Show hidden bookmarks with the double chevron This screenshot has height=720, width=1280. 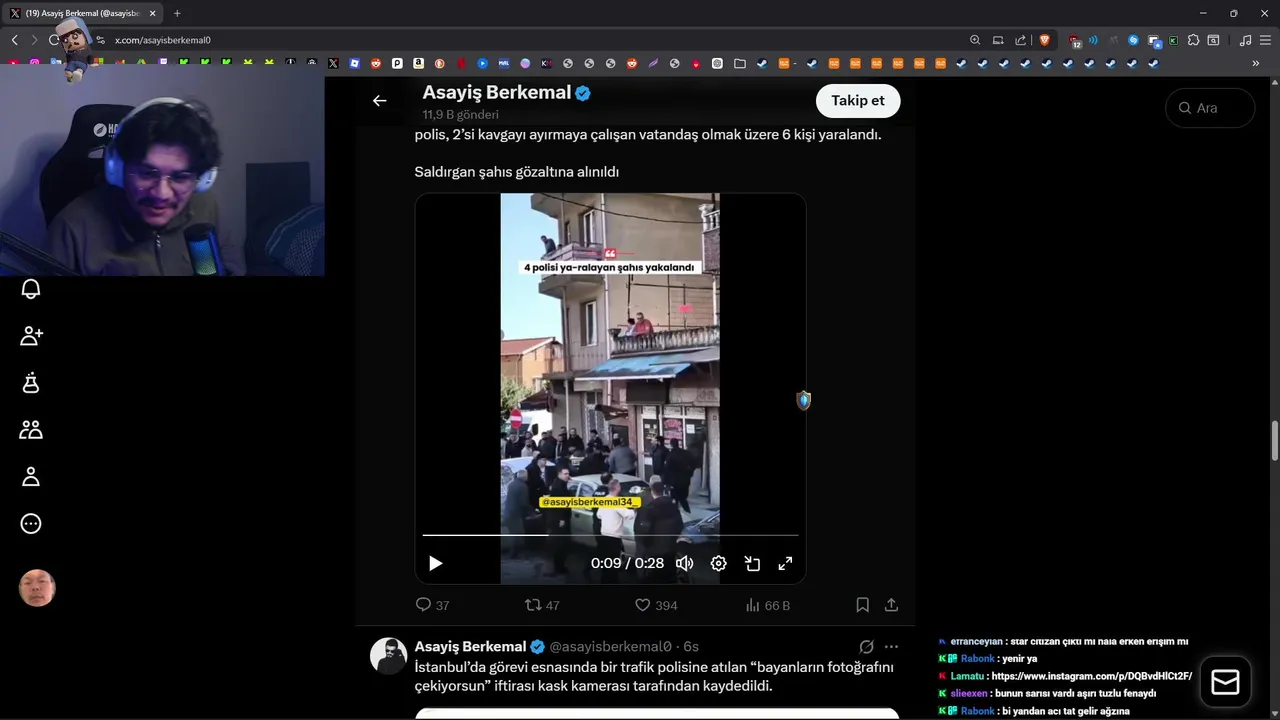(1255, 63)
